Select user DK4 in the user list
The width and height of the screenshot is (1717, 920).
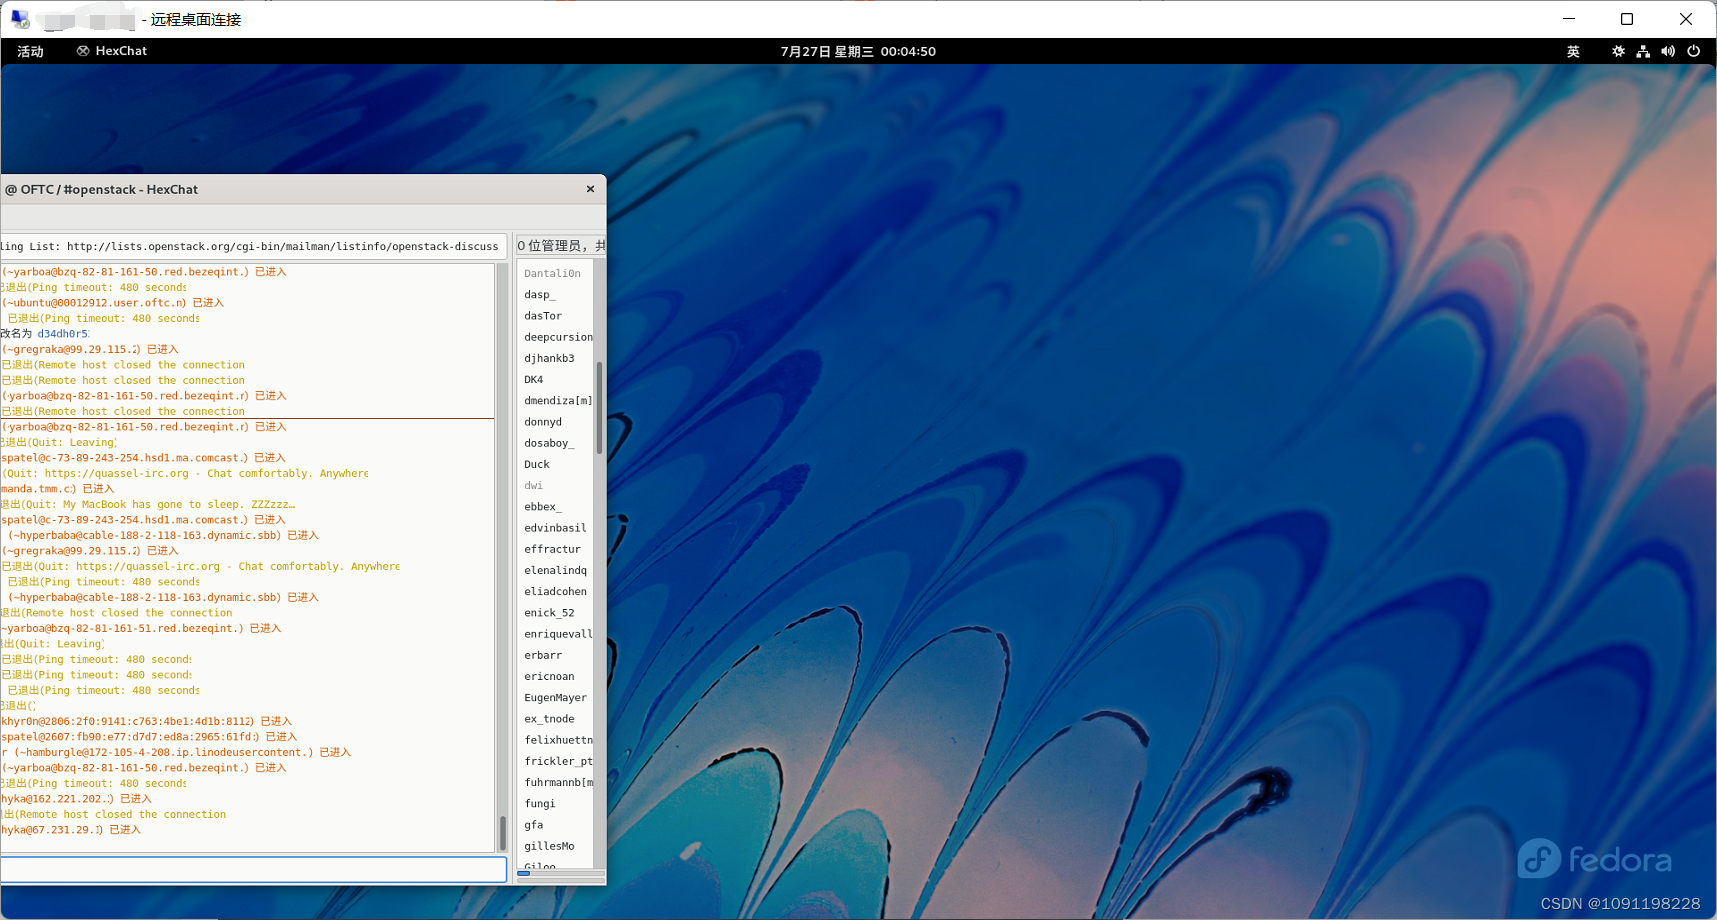pos(534,380)
